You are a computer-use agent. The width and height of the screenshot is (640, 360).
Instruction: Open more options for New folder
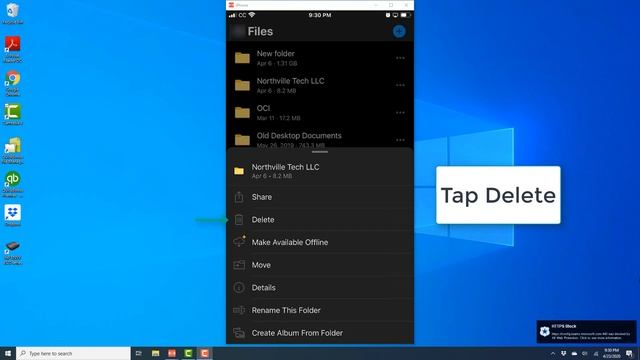point(400,58)
